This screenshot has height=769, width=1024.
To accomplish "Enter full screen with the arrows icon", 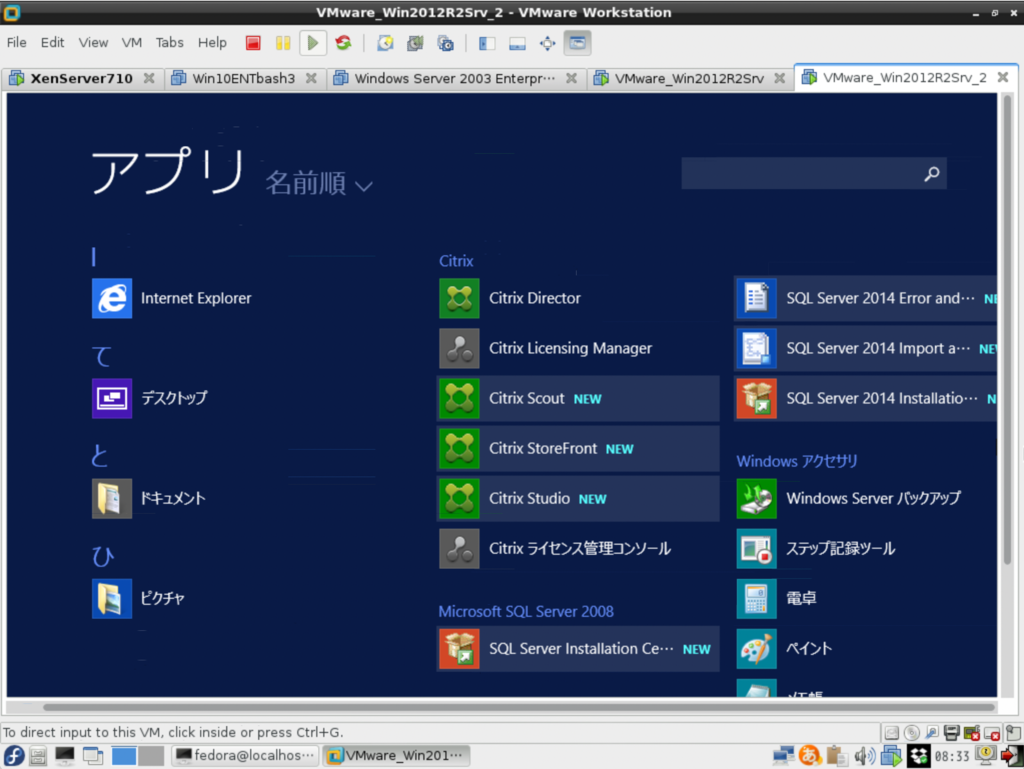I will (x=547, y=43).
